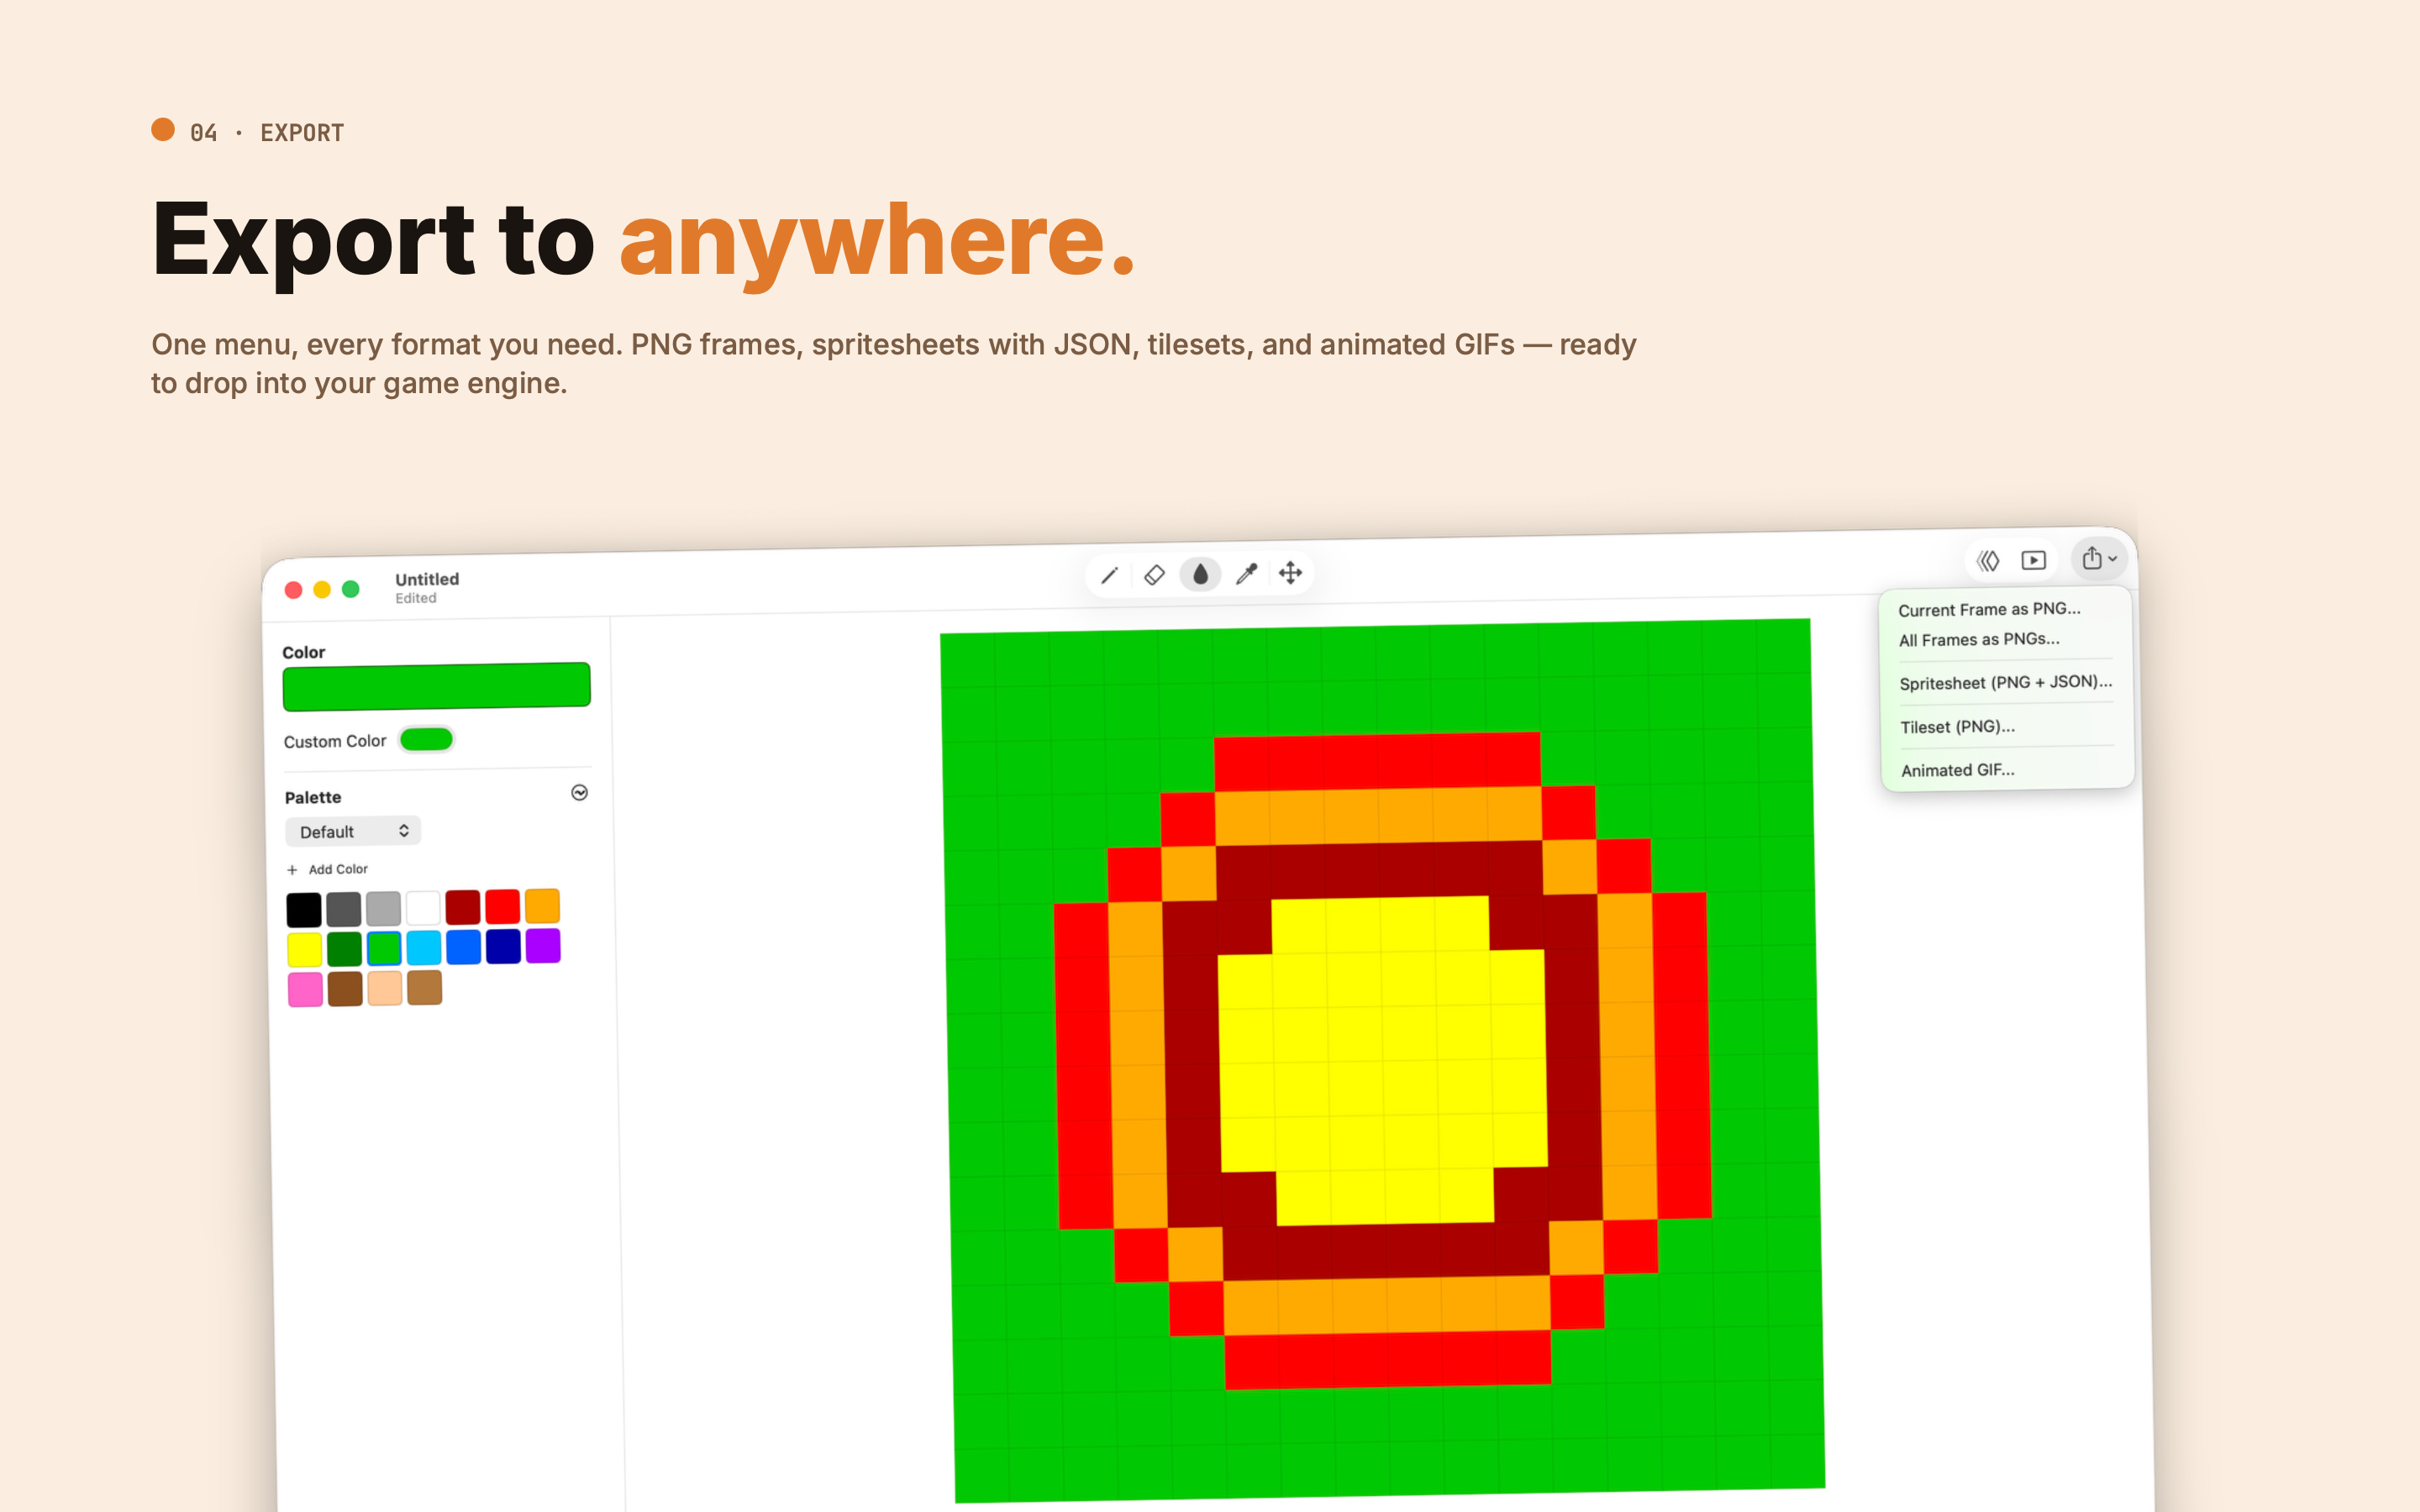2420x1512 pixels.
Task: Pick the navy blue palette swatch
Action: (x=503, y=946)
